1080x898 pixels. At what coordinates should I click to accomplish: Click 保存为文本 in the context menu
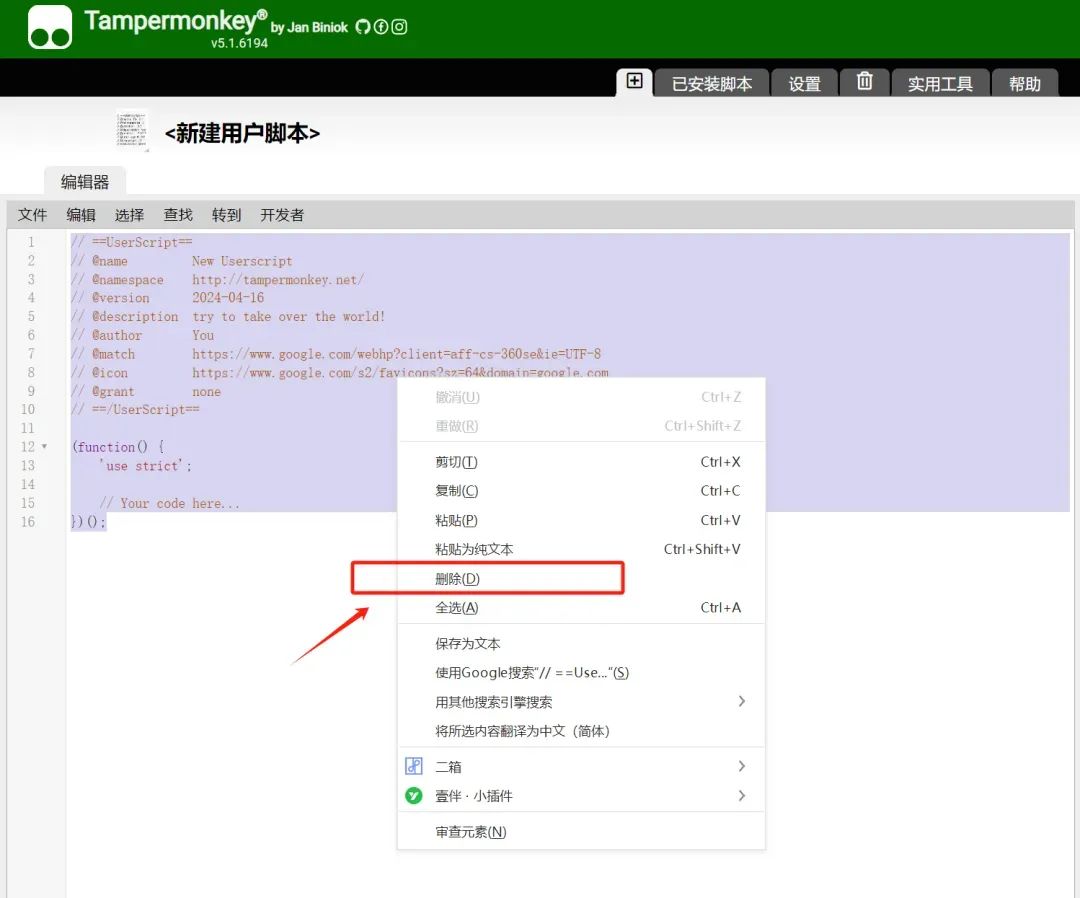(467, 643)
